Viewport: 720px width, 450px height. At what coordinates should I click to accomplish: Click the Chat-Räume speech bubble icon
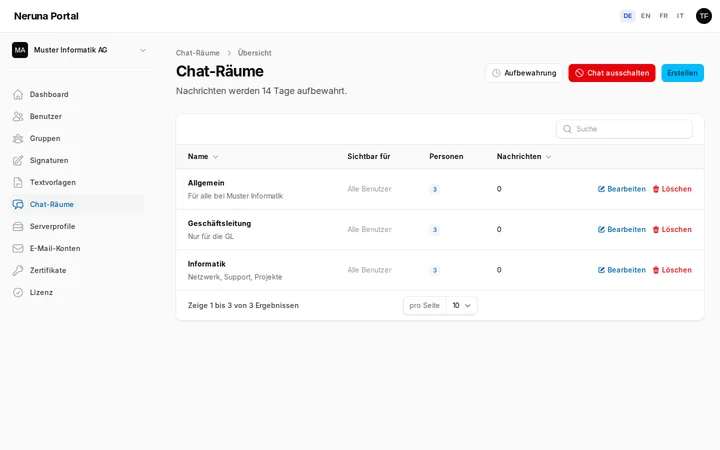18,205
